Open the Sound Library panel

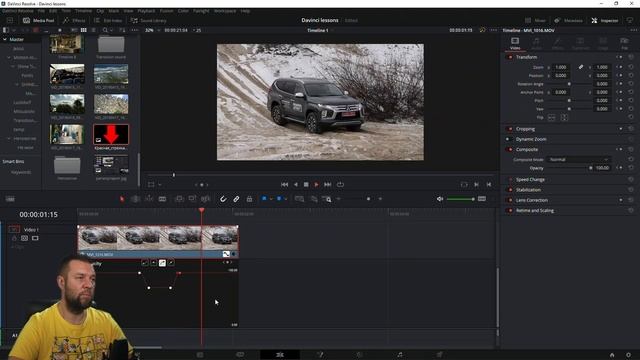149,20
